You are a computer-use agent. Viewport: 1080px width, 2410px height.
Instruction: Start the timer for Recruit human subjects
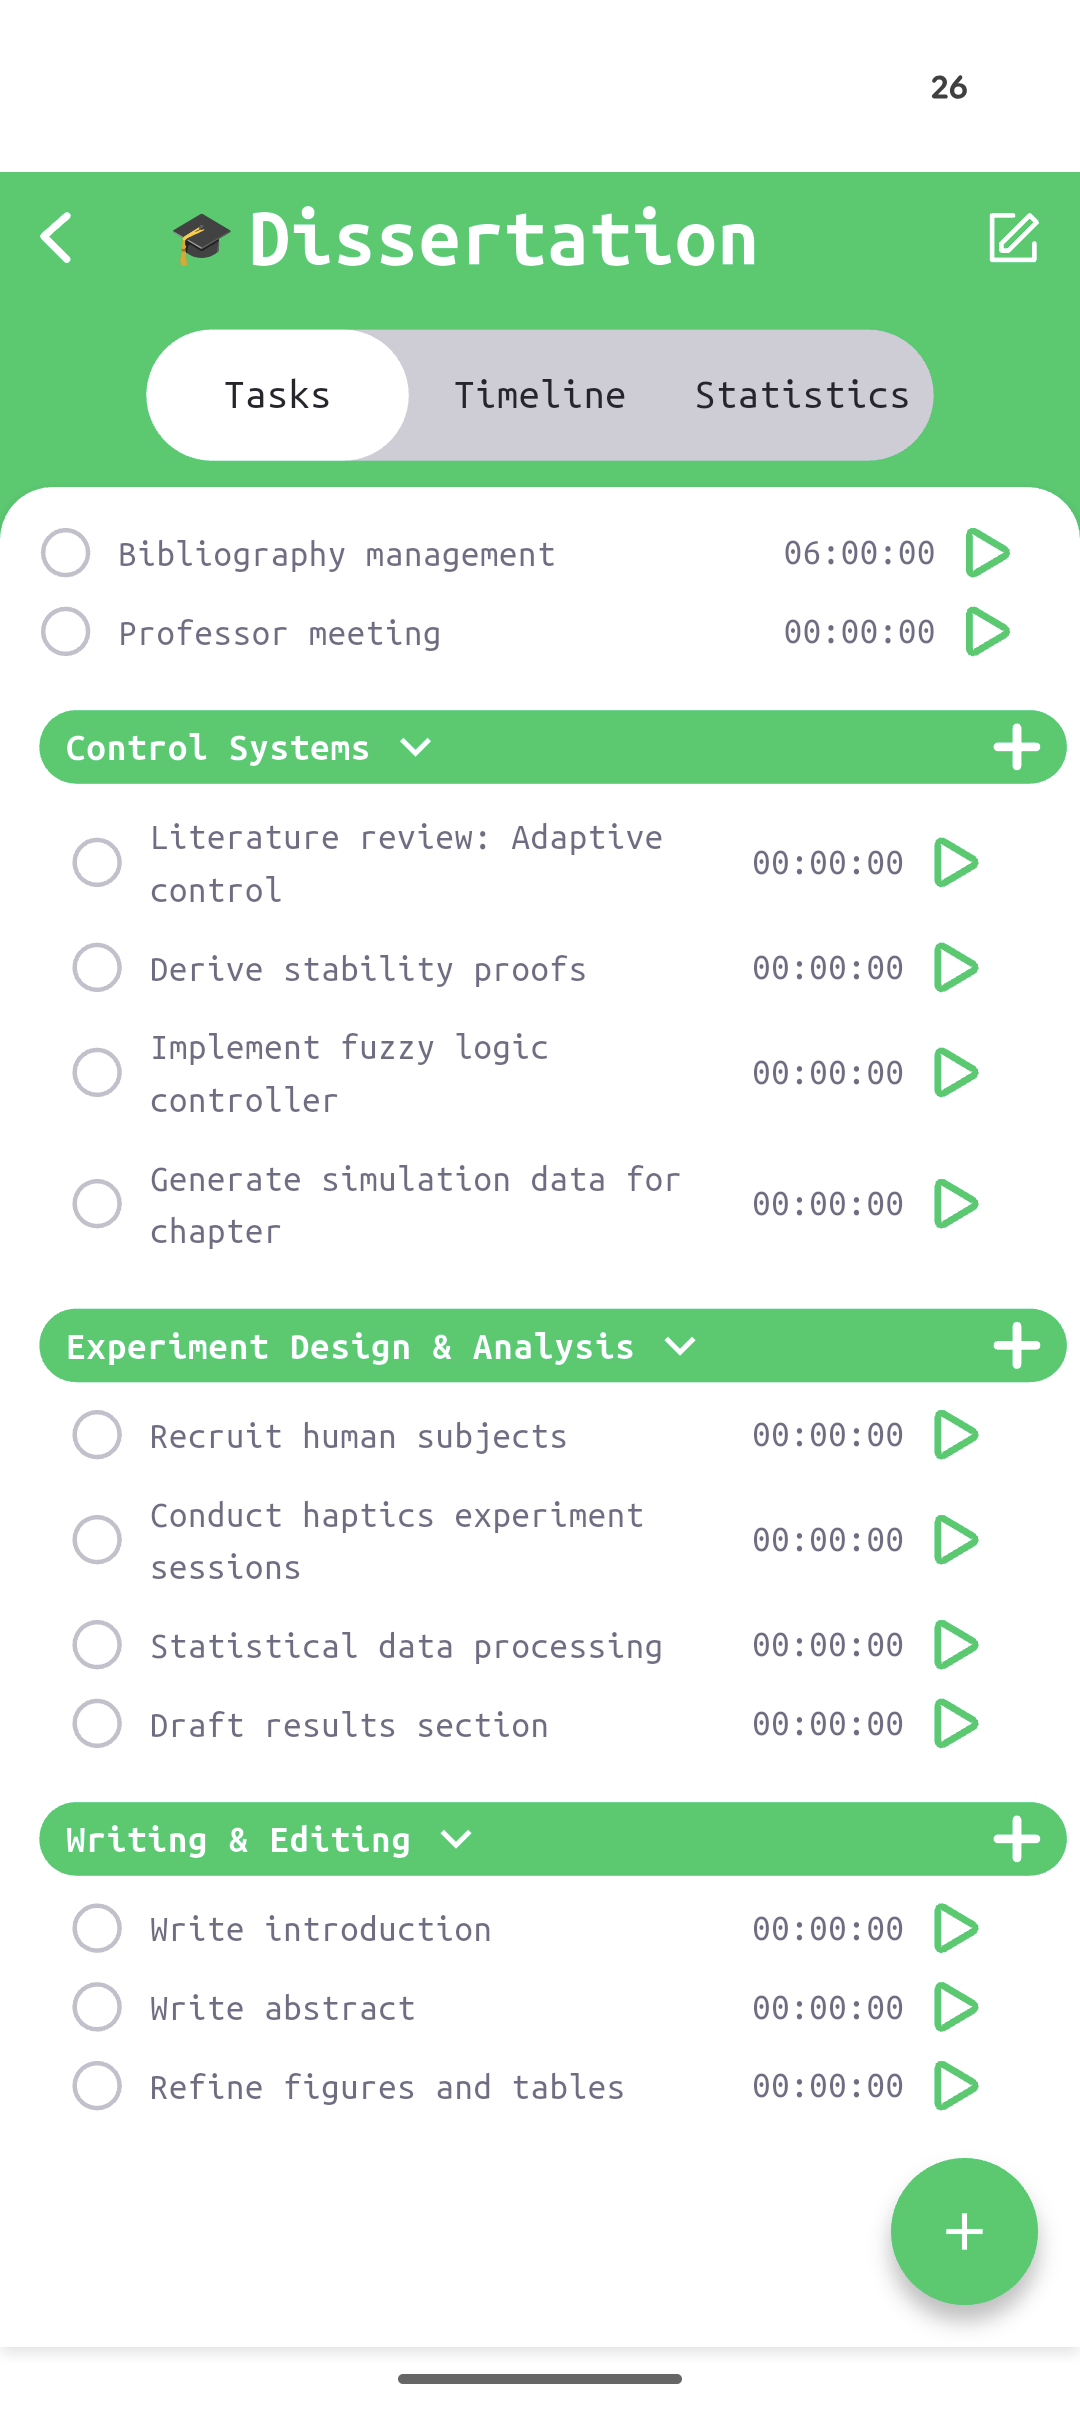(x=957, y=1435)
